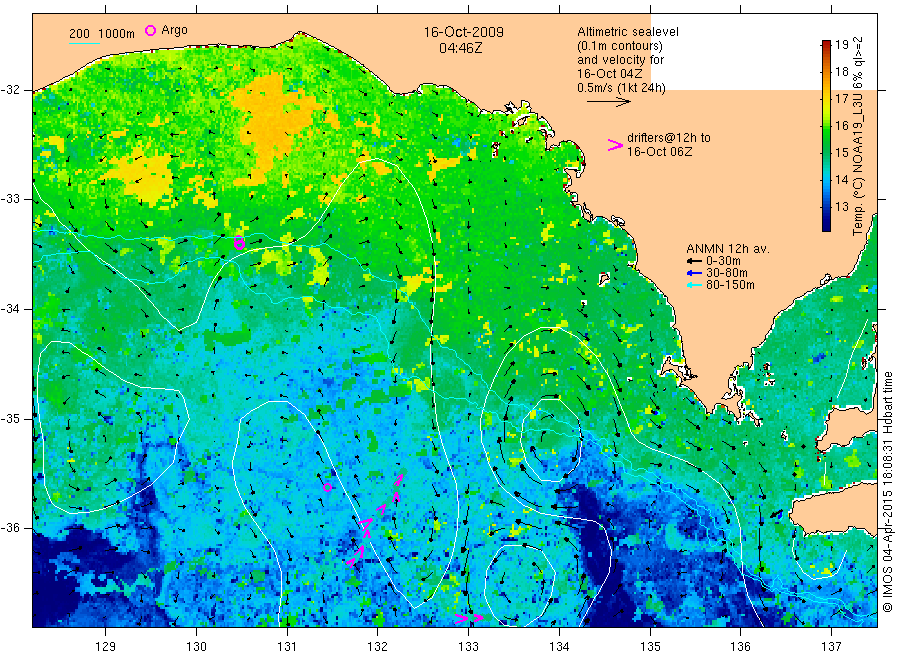Click the magenta drifter arrow at map bottom
This screenshot has height=660, width=900.
pos(469,618)
